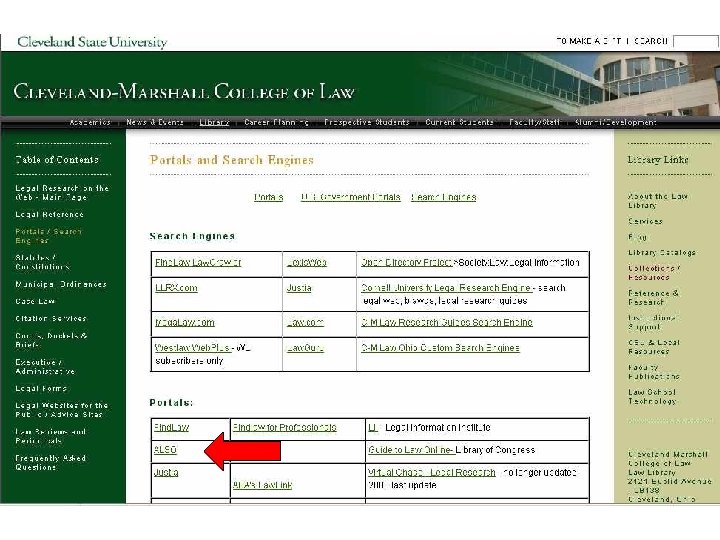Viewport: 720px width, 540px height.
Task: Click the Cleveland State University logo
Action: pyautogui.click(x=92, y=42)
